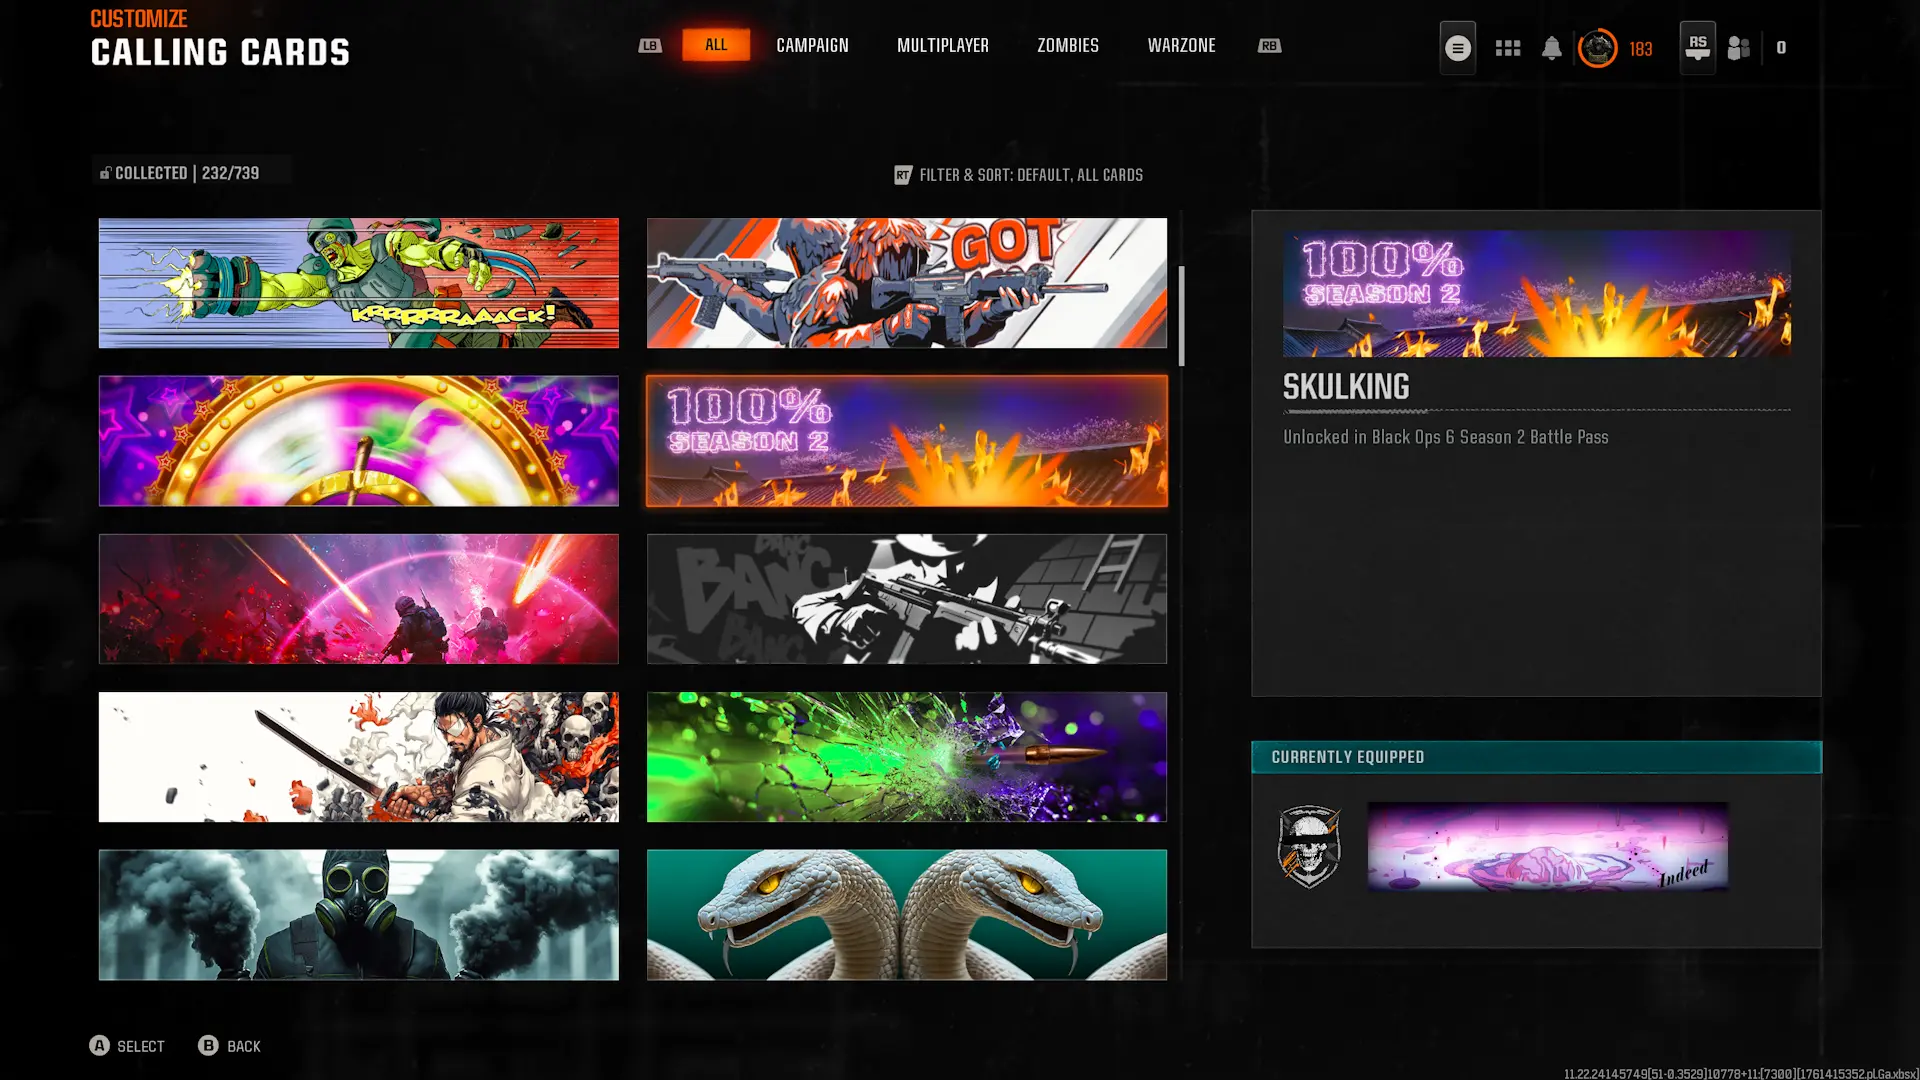
Task: Open the grid apps icon
Action: (x=1507, y=48)
